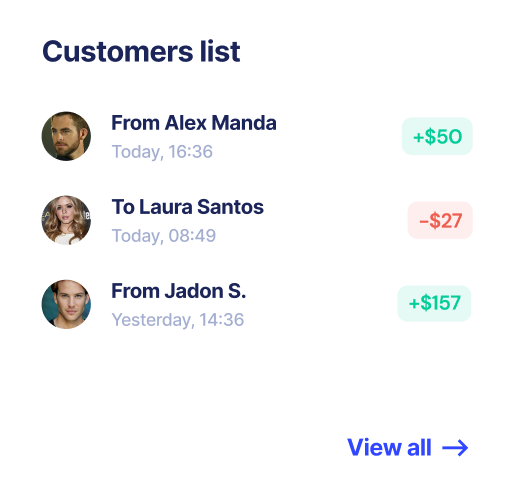Screen dimensions: 509x500
Task: Open Alex Manda's profile avatar
Action: [x=66, y=136]
